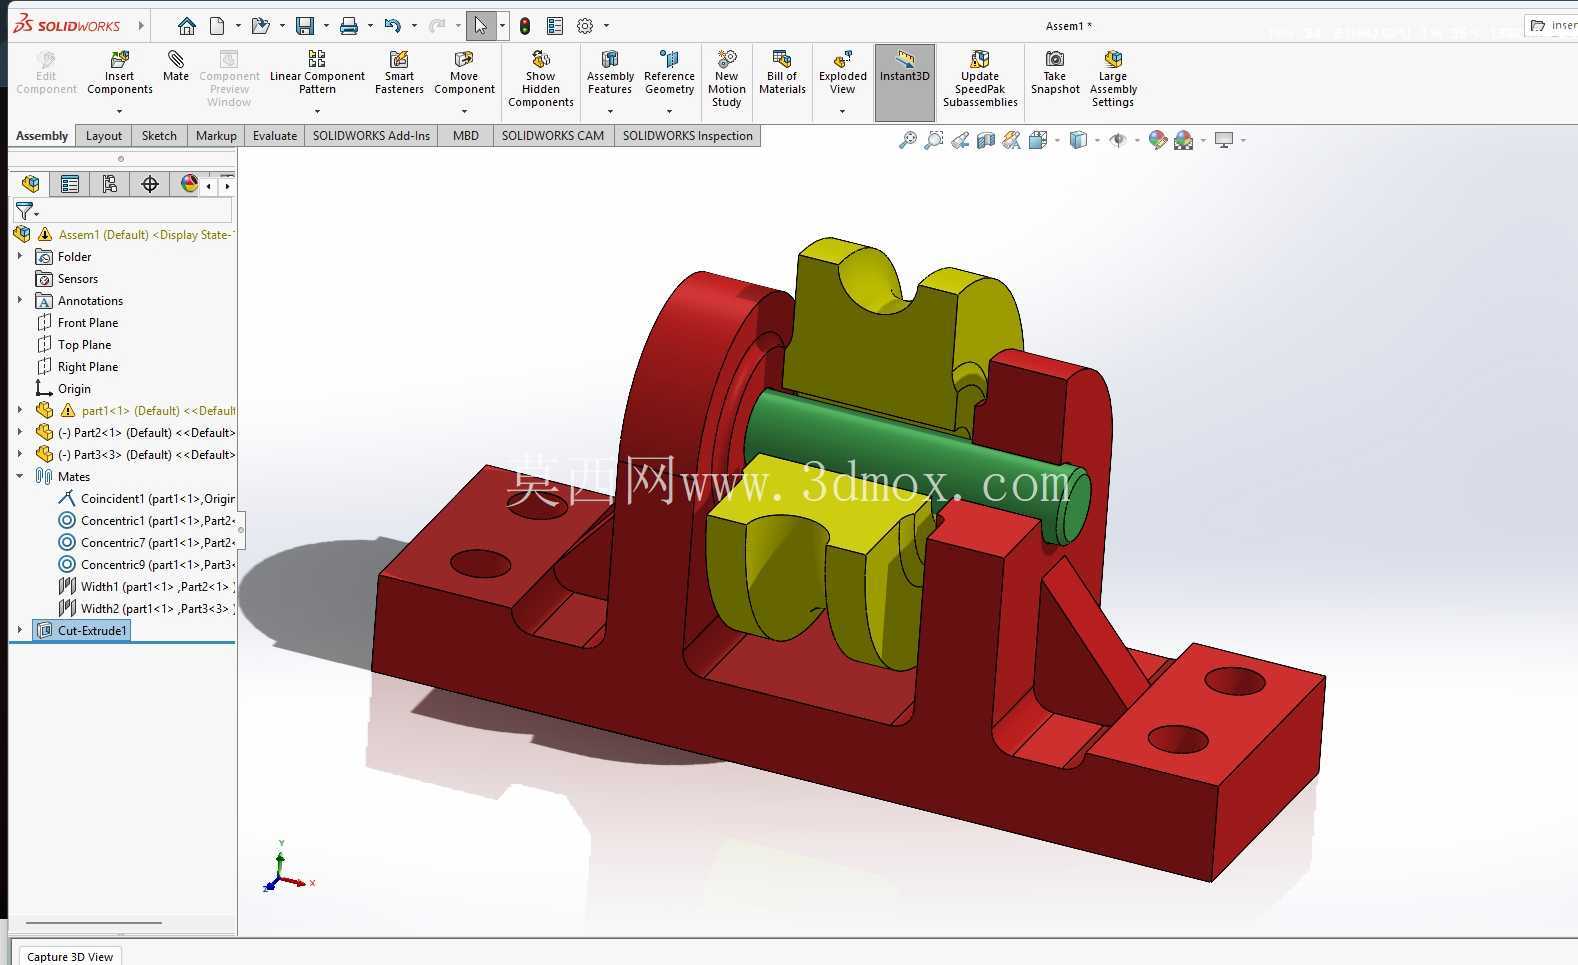Image resolution: width=1578 pixels, height=965 pixels.
Task: Open Edit Appearance colored sphere icon
Action: (1157, 140)
